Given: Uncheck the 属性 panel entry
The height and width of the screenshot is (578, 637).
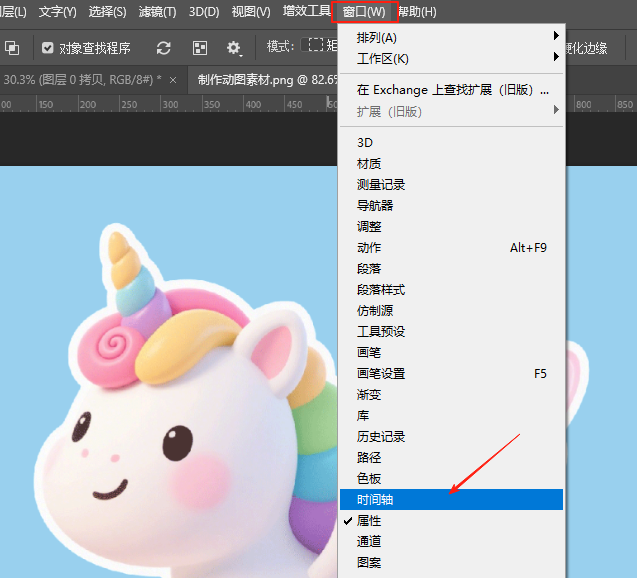Looking at the screenshot, I should click(451, 521).
